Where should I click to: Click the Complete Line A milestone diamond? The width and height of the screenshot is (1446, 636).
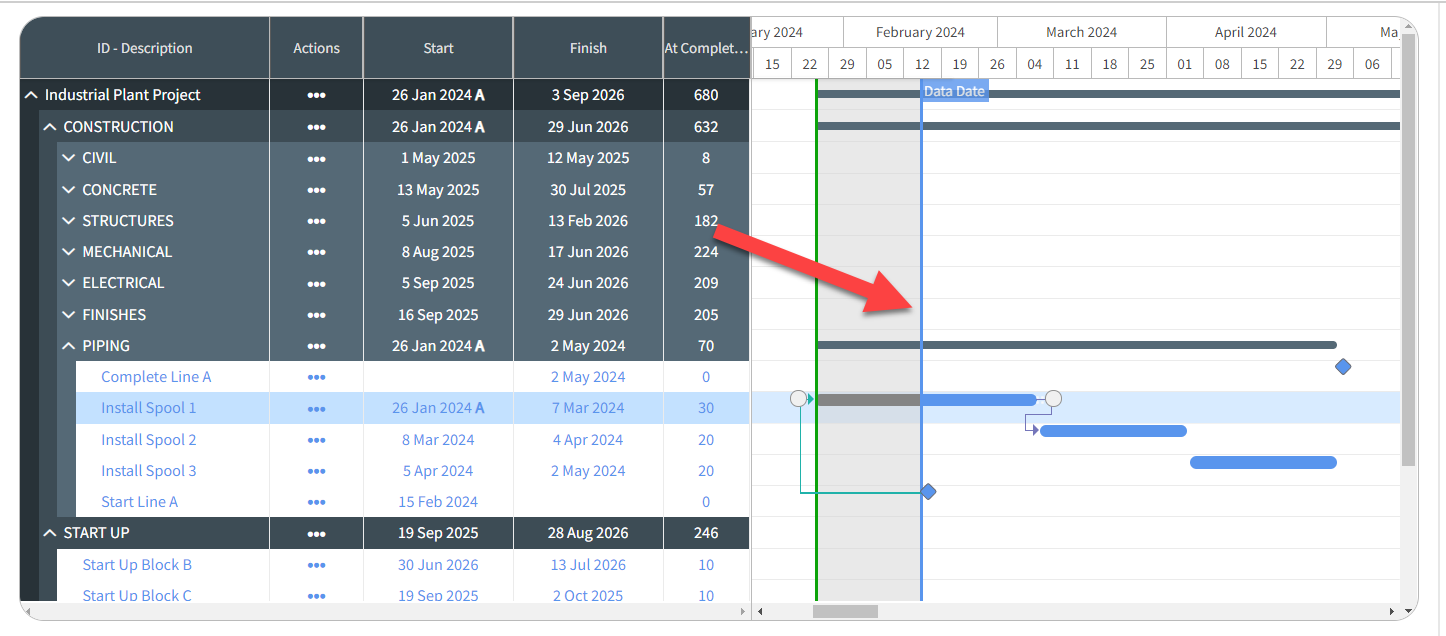[x=1343, y=367]
